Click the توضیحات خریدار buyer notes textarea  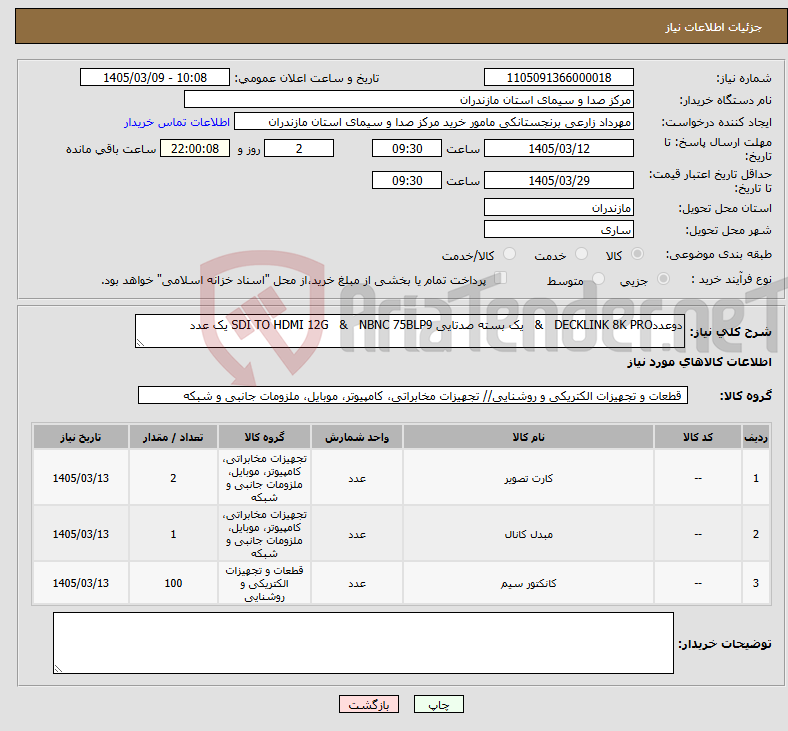coord(363,643)
